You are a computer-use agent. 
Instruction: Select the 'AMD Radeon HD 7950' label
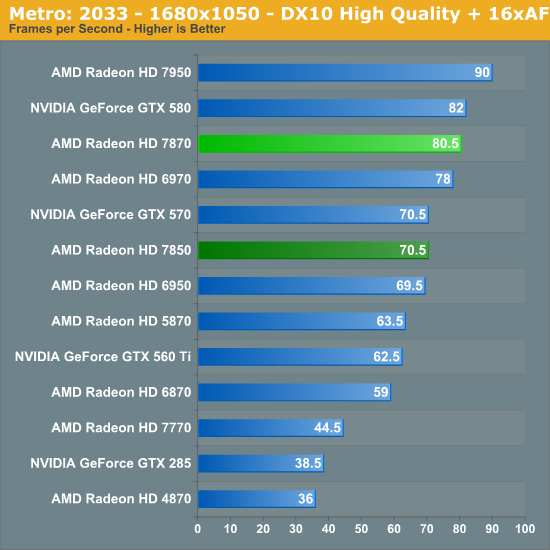(121, 73)
